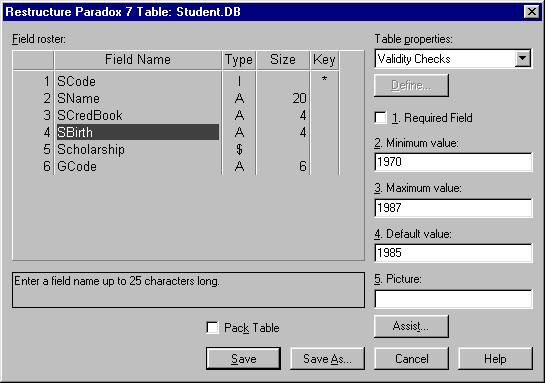Click the Save button
Image resolution: width=545 pixels, height=383 pixels.
243,358
